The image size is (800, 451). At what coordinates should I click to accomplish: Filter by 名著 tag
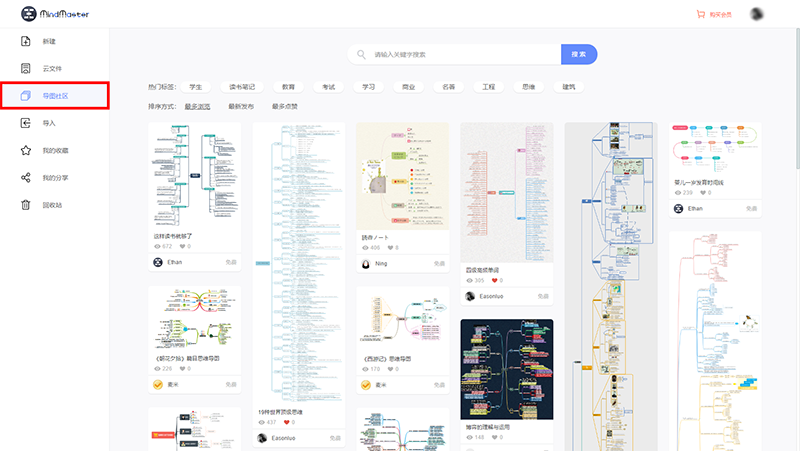coord(448,87)
